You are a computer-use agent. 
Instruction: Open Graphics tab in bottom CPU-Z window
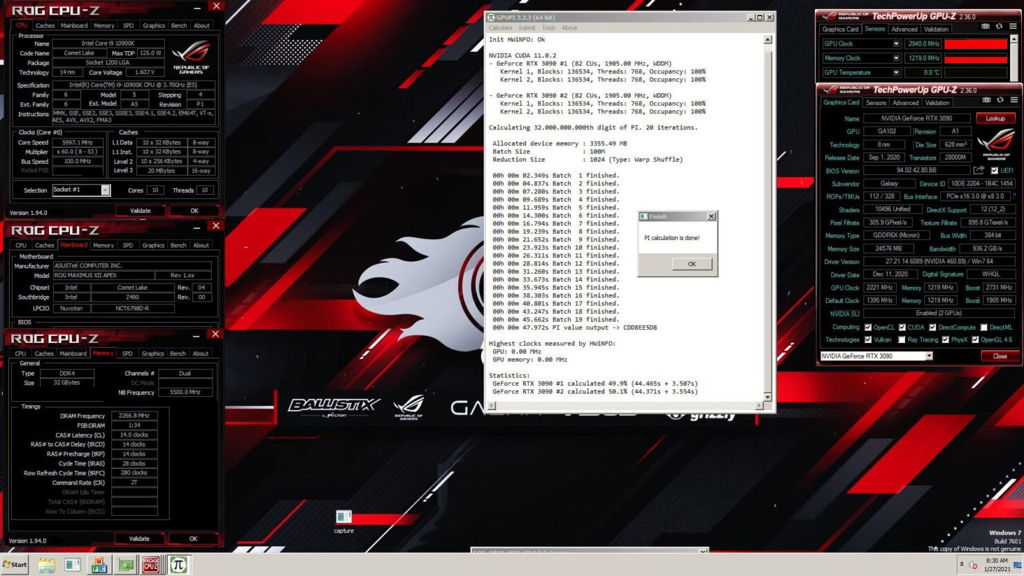152,354
